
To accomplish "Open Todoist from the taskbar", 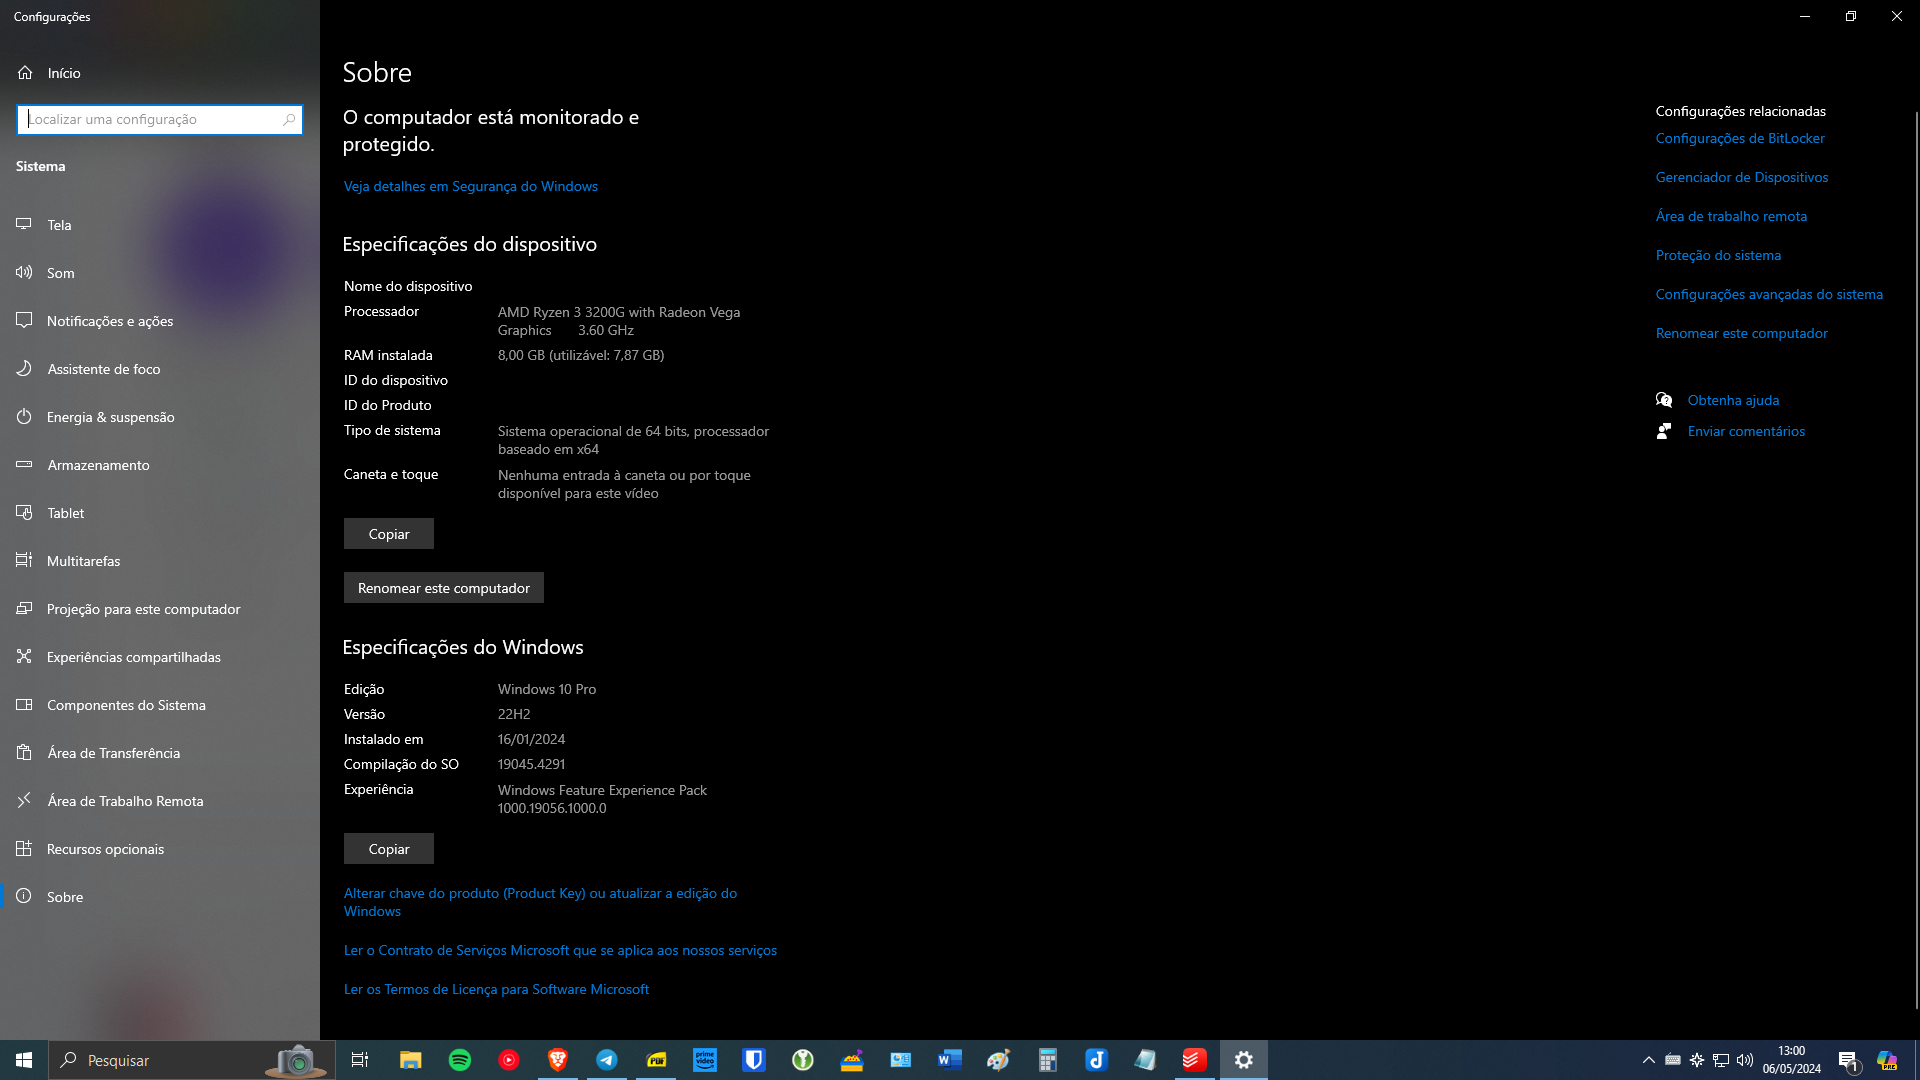I will tap(1195, 1060).
